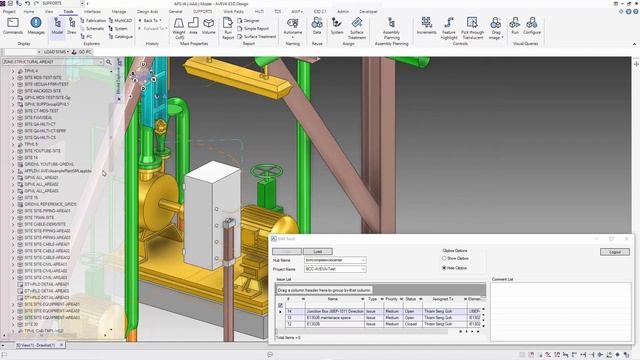The width and height of the screenshot is (640, 360).
Task: Expand the SITE CABLE-DEMOSITE tree node
Action: click(13, 224)
